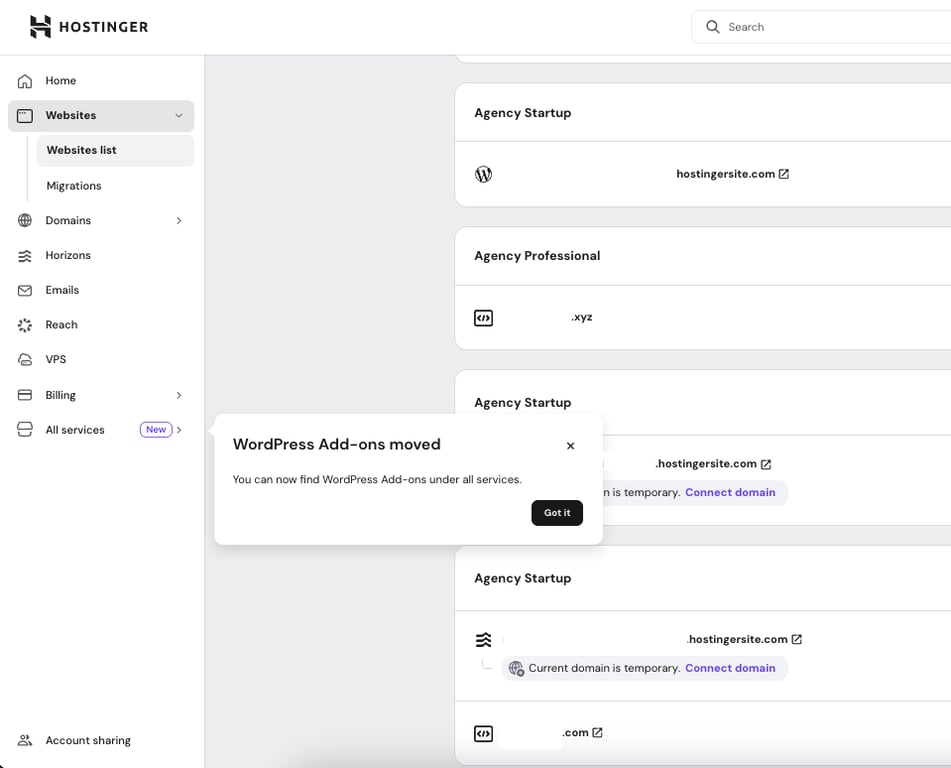
Task: Click the HOSTINGER wordmark text
Action: click(x=104, y=27)
